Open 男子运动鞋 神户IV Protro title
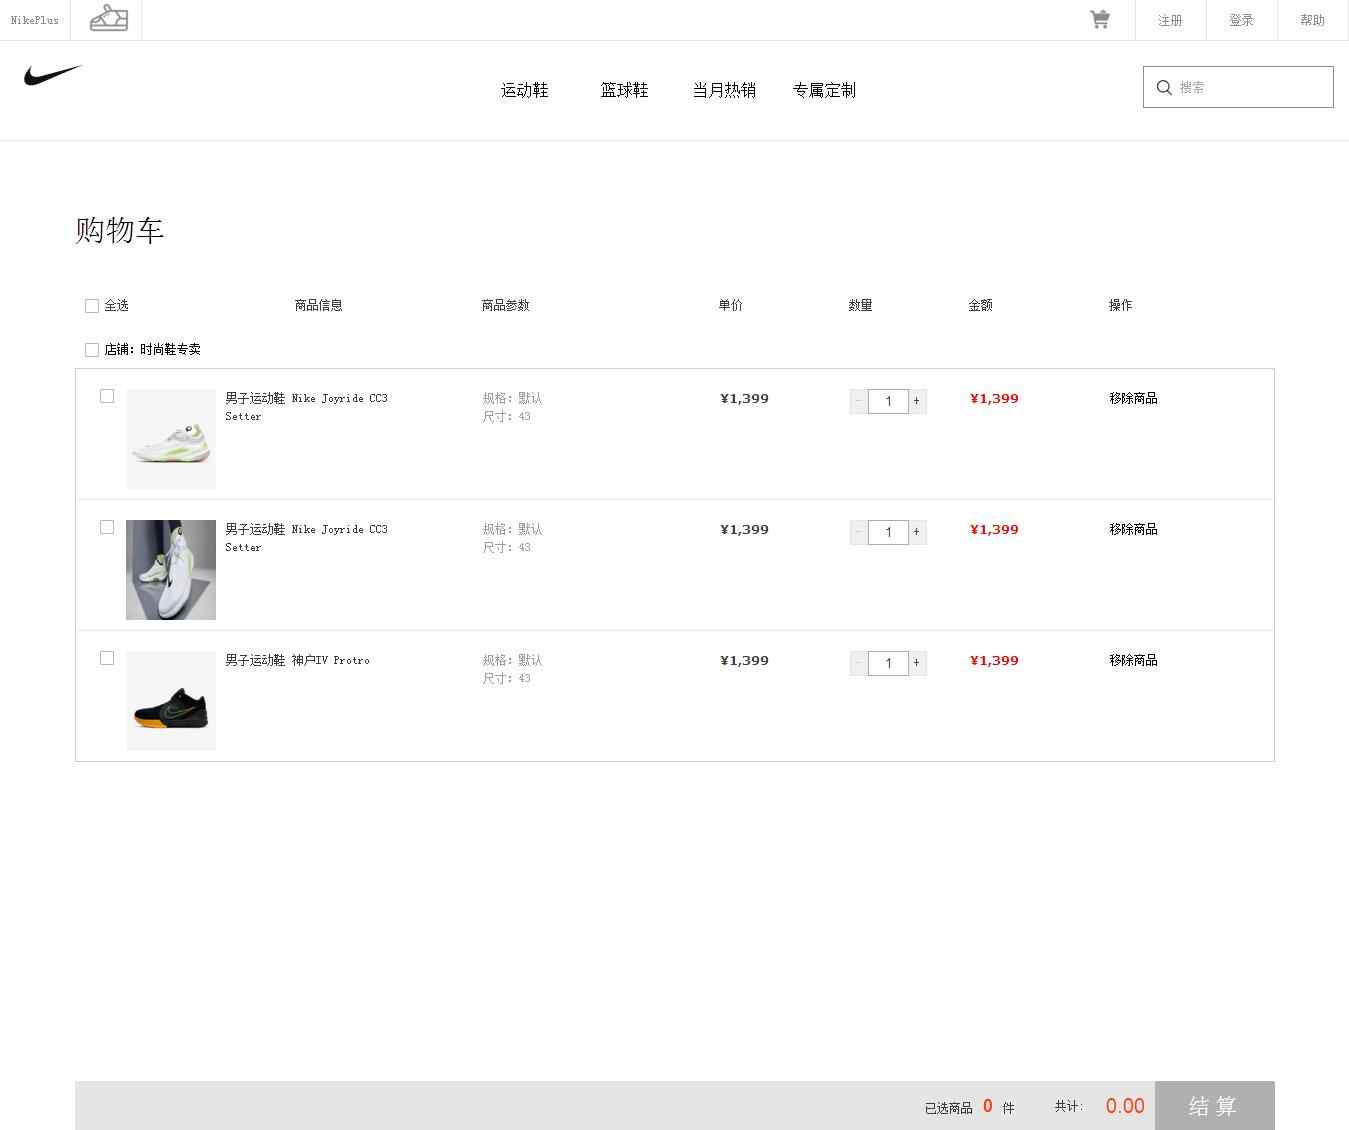The width and height of the screenshot is (1349, 1130). pos(297,660)
